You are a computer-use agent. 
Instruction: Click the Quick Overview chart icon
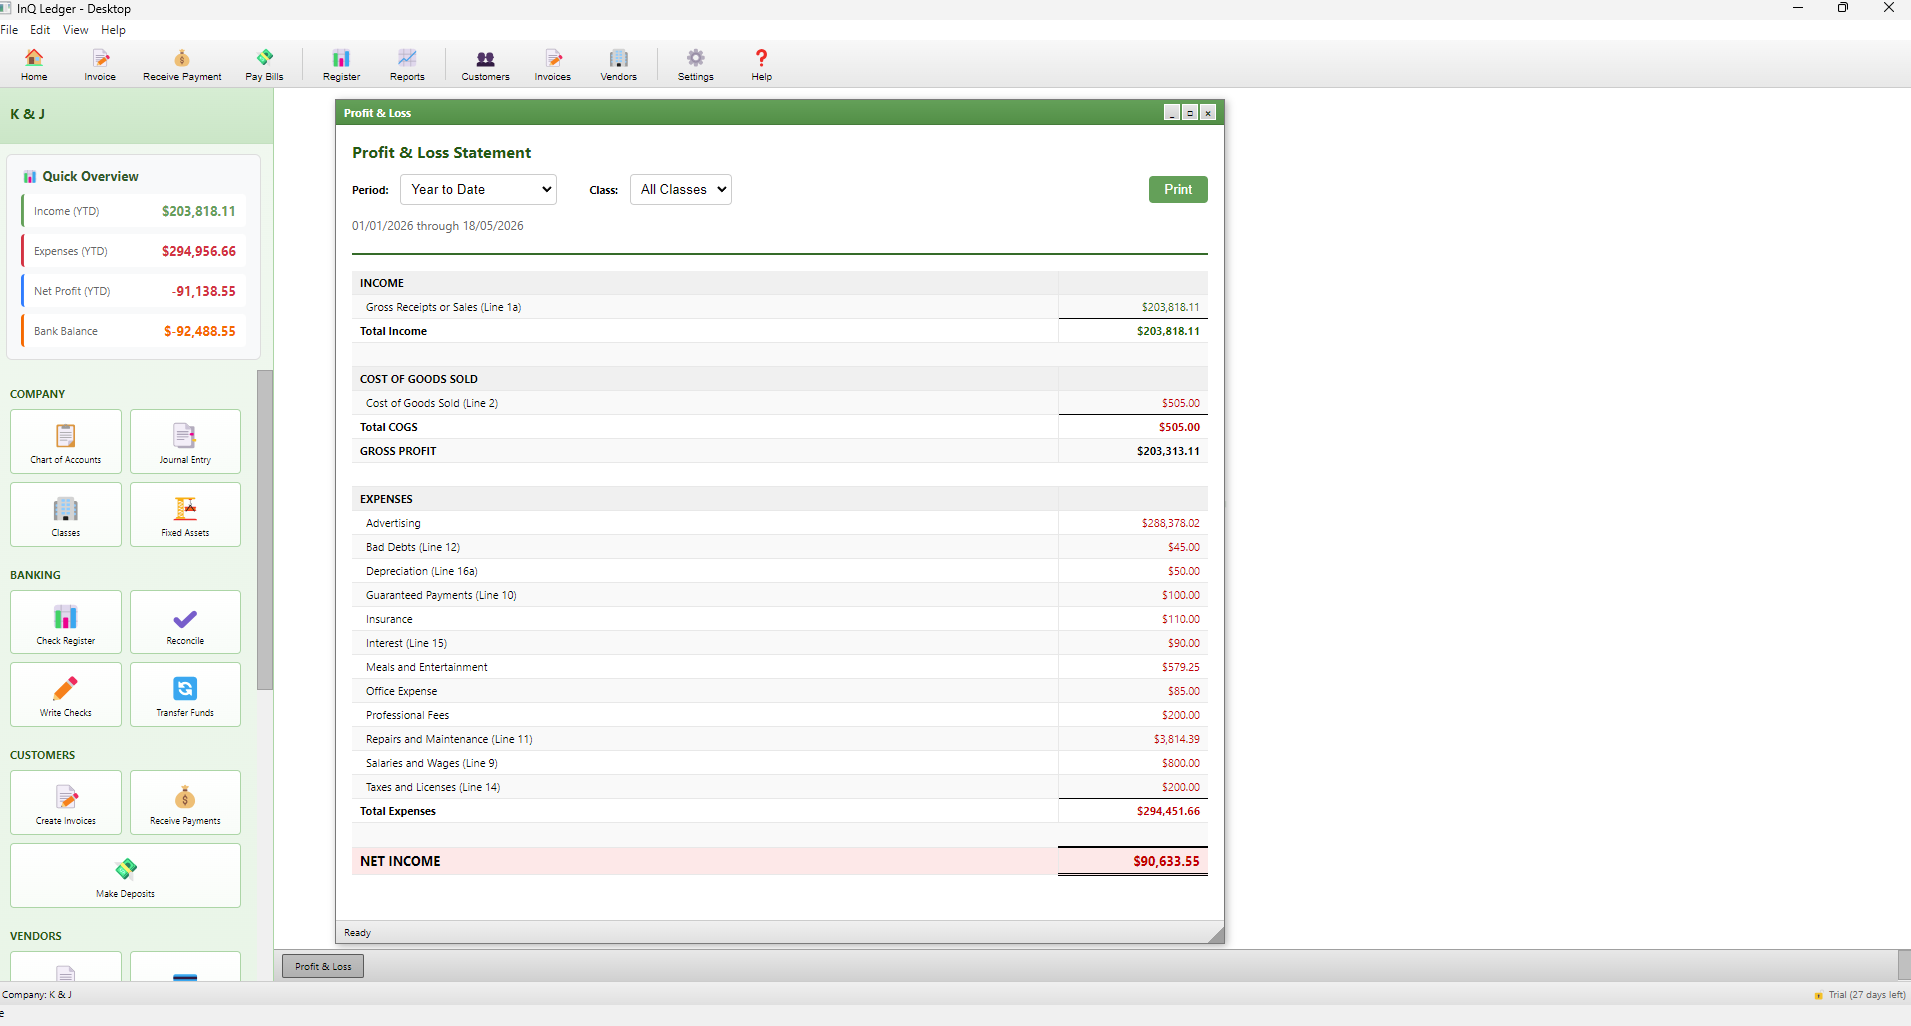[x=30, y=177]
